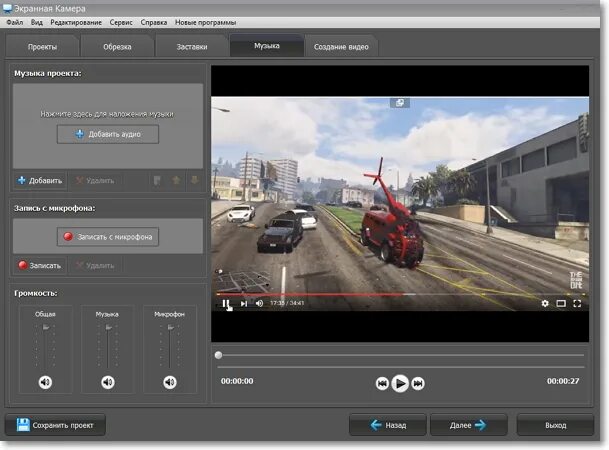Click the Добавить аудио button
Viewport: 609px width, 450px height.
point(108,134)
